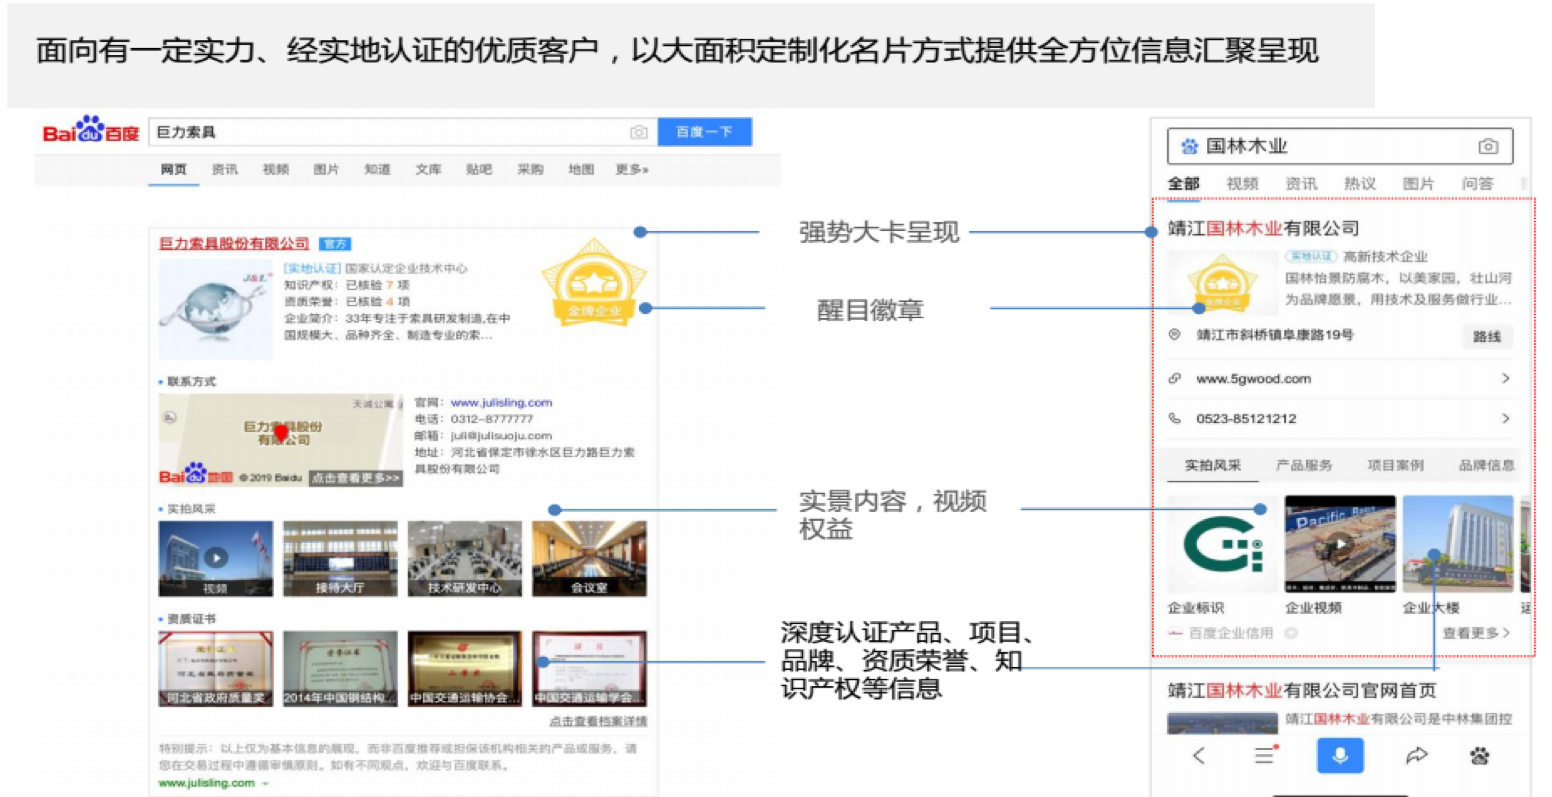Tap the menu icon in mobile bottom bar
This screenshot has width=1552, height=797.
pyautogui.click(x=1266, y=755)
